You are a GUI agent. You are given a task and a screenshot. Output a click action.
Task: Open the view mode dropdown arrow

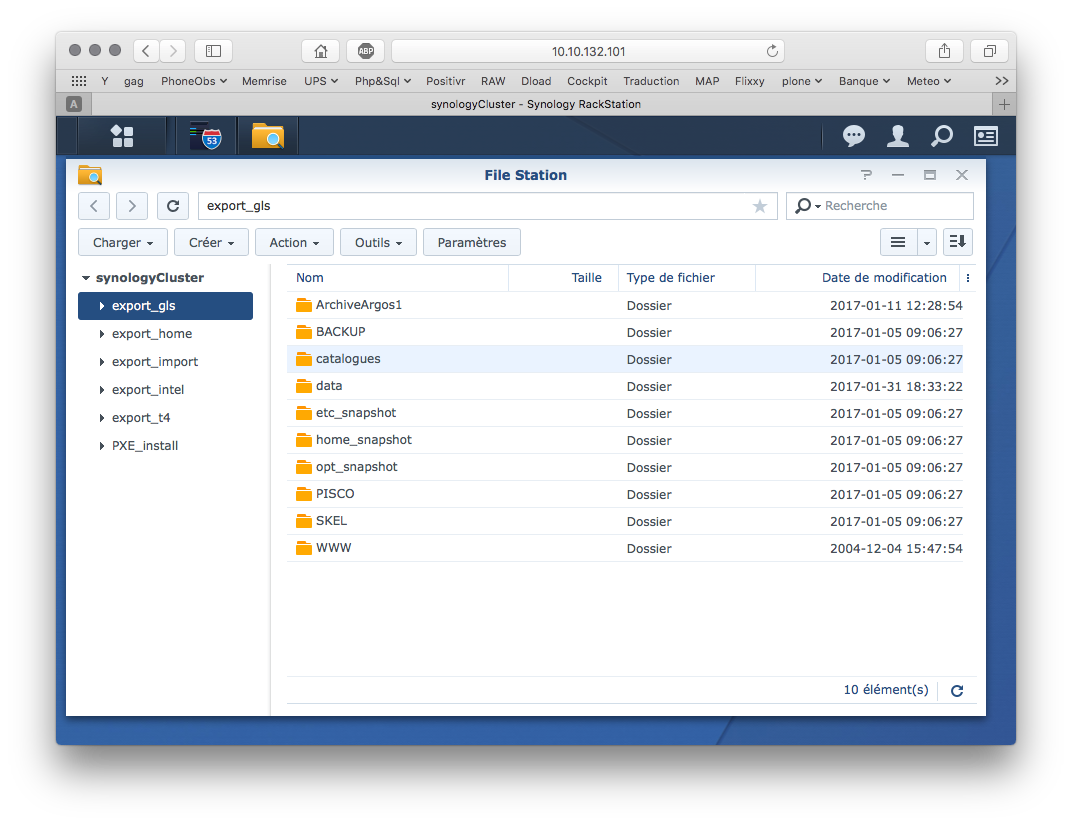(x=927, y=242)
